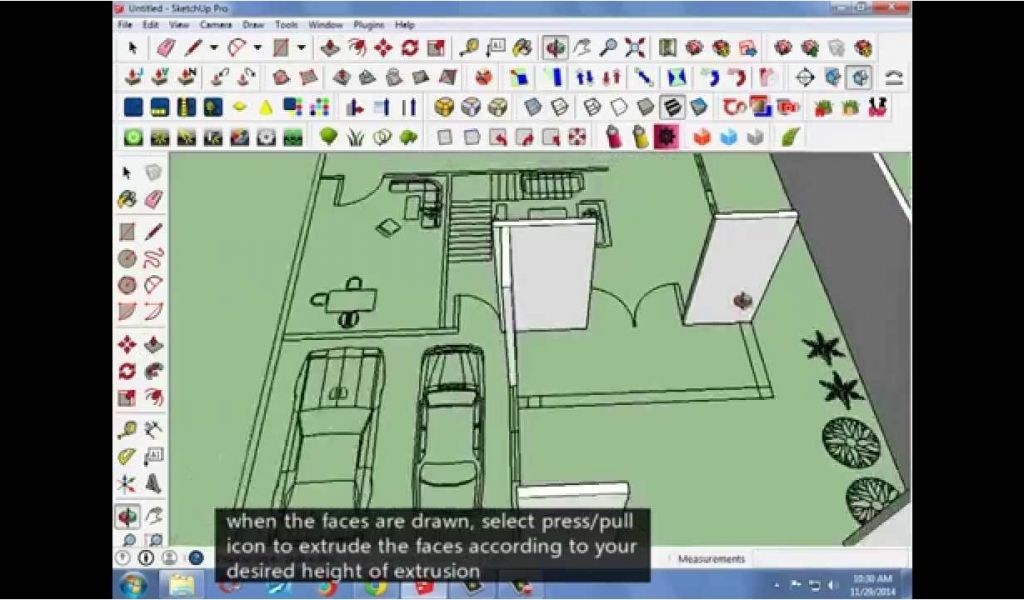This screenshot has height=600, width=1024.
Task: Toggle the Shaded With Textures style button
Action: pos(672,107)
